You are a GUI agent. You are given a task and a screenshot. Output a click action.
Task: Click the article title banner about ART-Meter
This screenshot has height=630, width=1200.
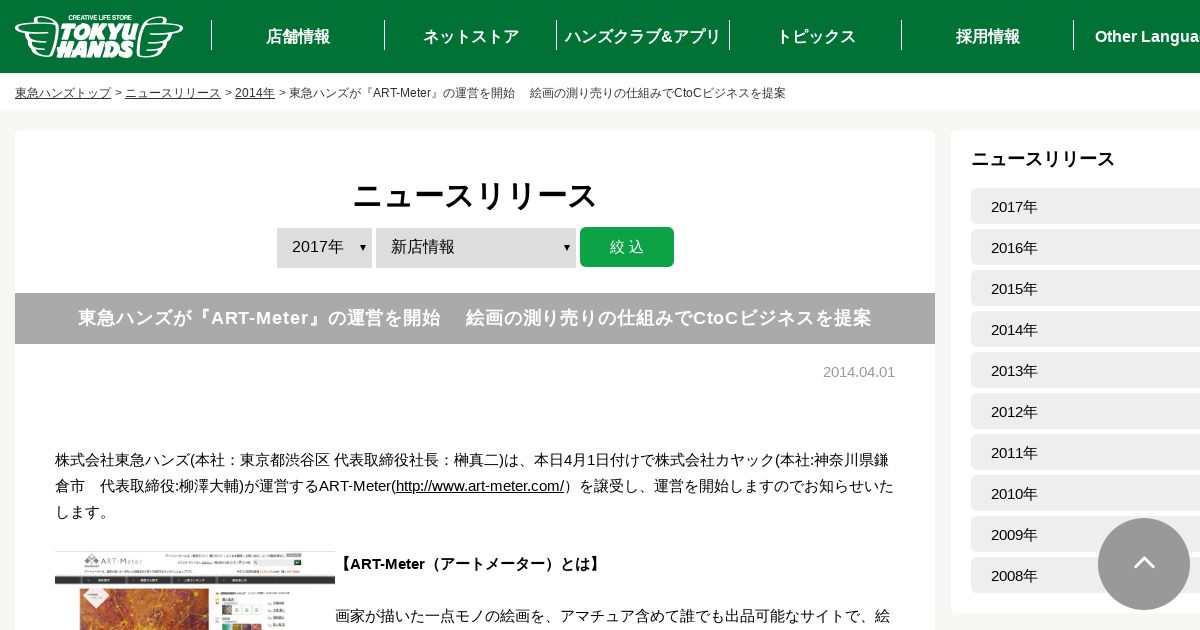point(475,318)
